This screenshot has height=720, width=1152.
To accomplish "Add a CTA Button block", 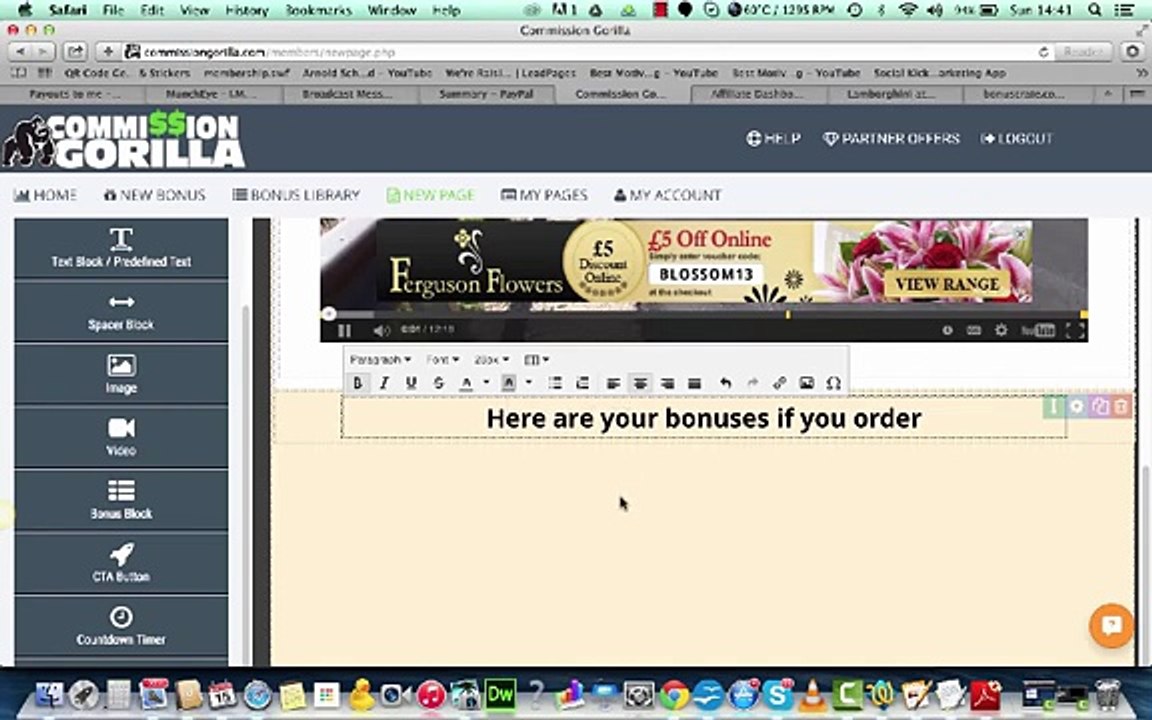I will click(x=121, y=564).
